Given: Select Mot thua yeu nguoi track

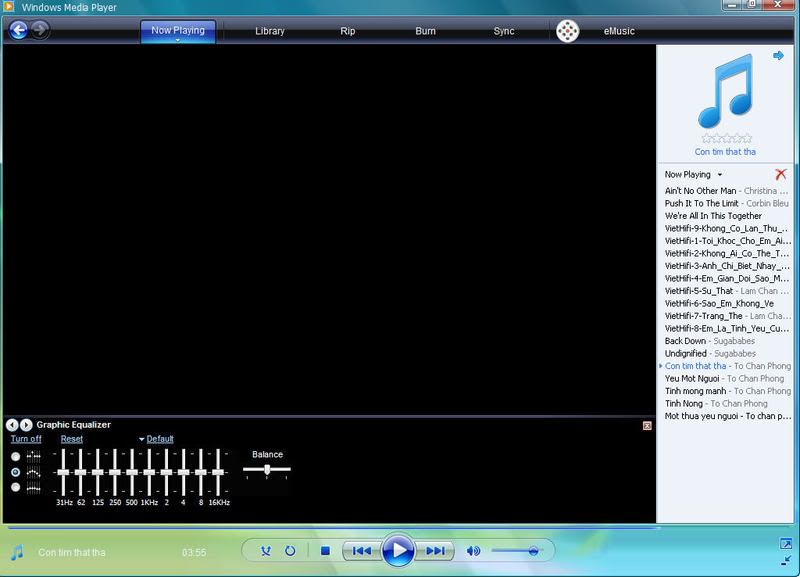Looking at the screenshot, I should 726,416.
